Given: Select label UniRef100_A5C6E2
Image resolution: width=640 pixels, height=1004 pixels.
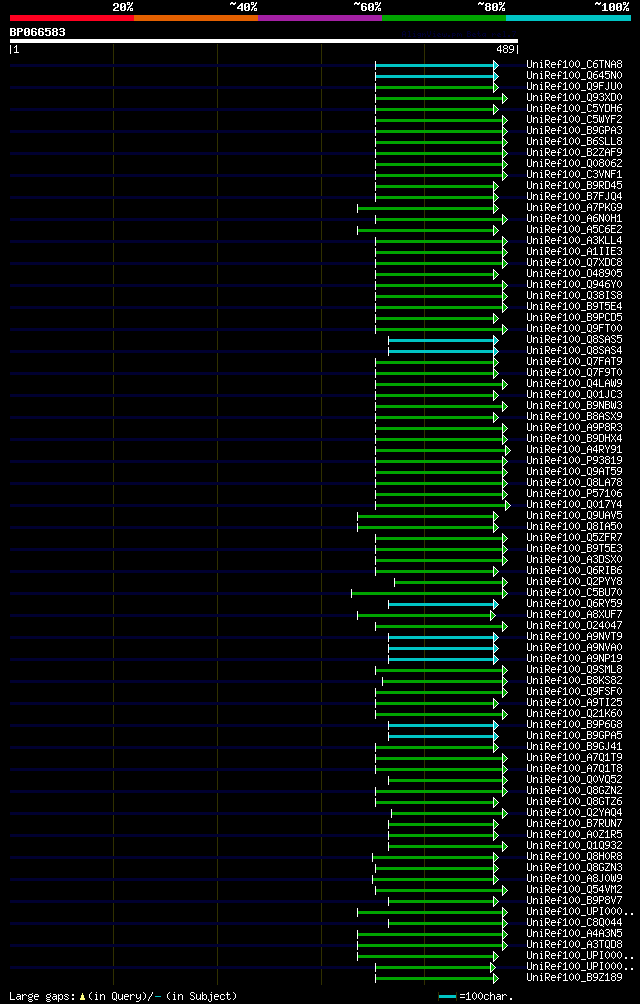Looking at the screenshot, I should tap(573, 229).
